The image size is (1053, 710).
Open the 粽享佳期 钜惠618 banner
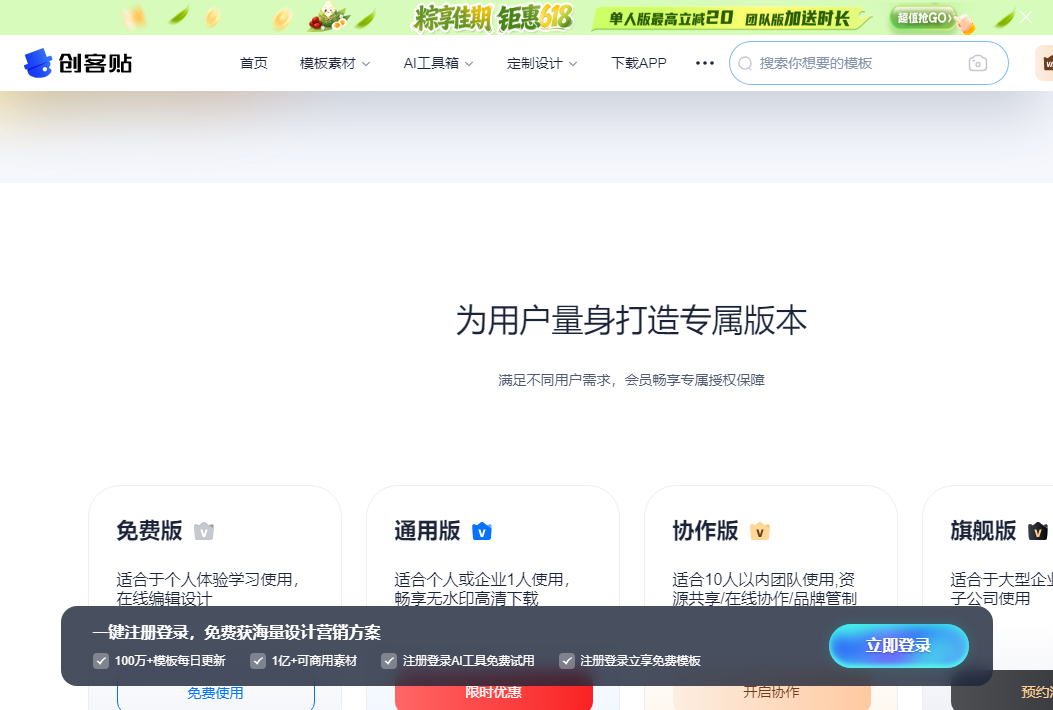coord(494,18)
